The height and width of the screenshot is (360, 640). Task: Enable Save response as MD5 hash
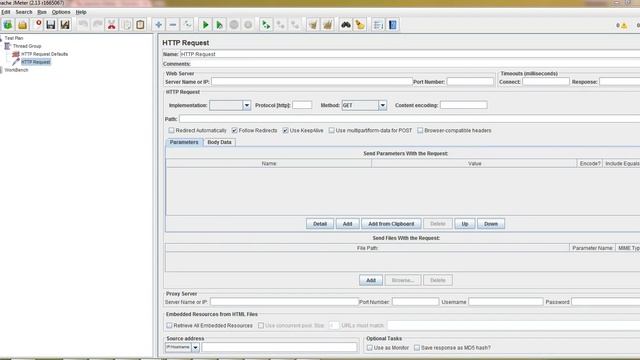tap(417, 348)
